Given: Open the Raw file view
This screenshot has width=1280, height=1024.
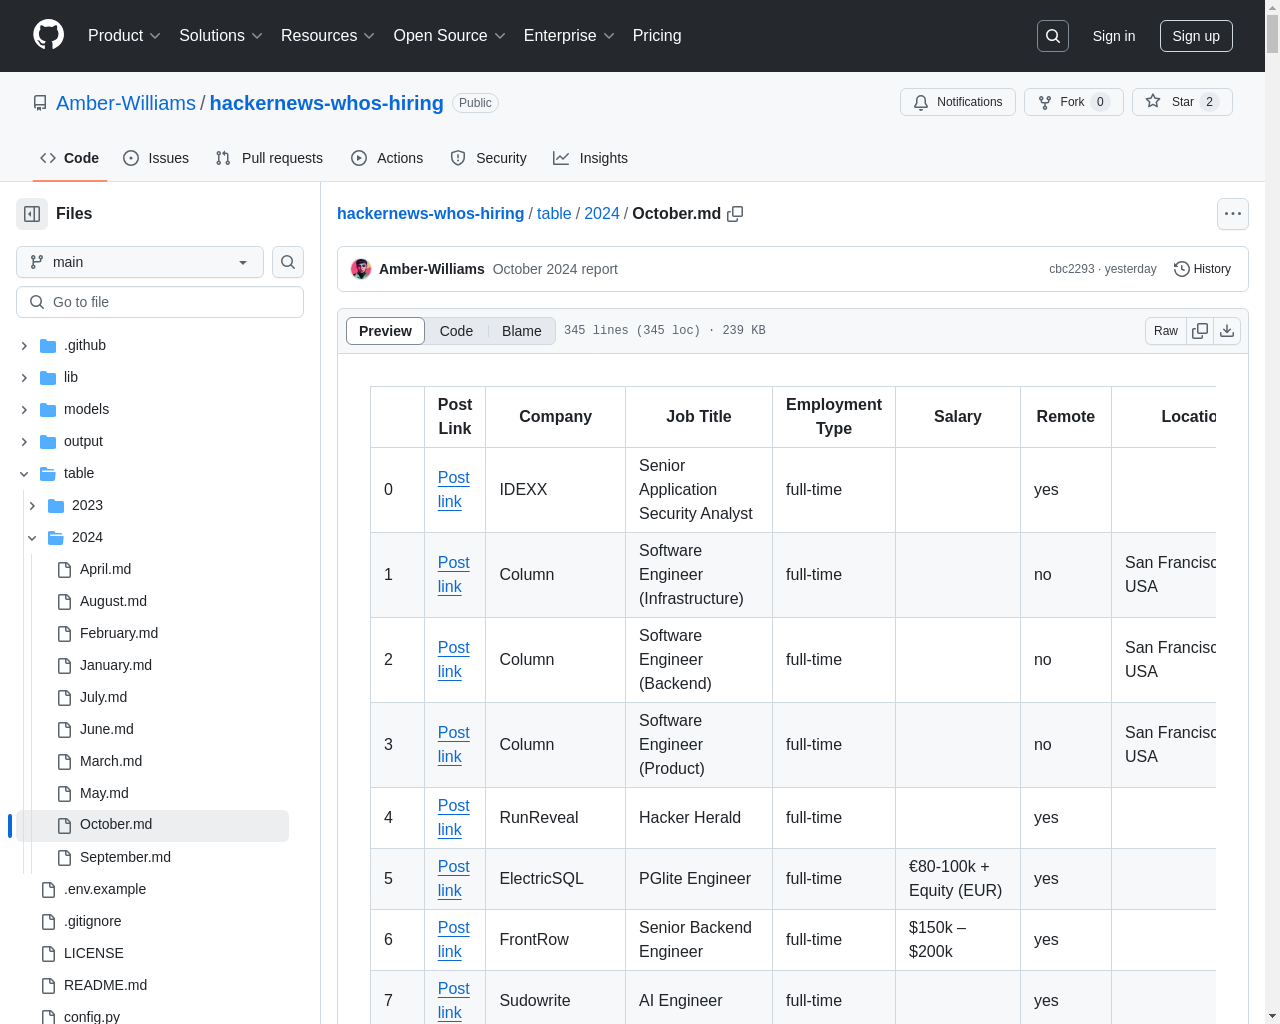Looking at the screenshot, I should pyautogui.click(x=1166, y=331).
